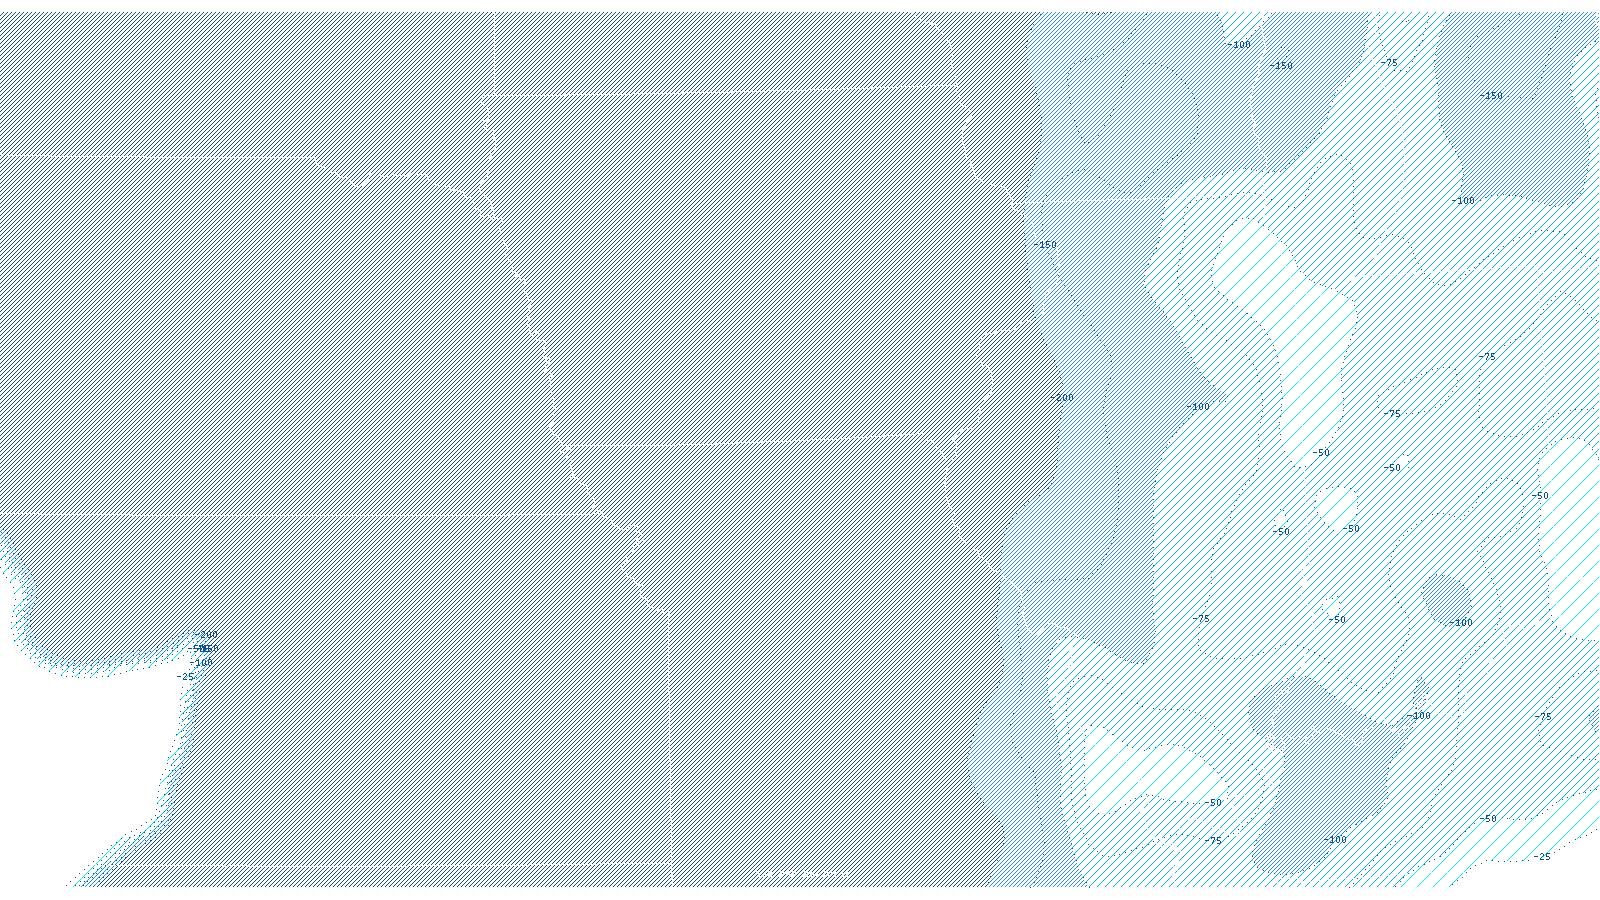Click the -25 label on the white unhatched area
The image size is (1600, 900).
pyautogui.click(x=186, y=677)
